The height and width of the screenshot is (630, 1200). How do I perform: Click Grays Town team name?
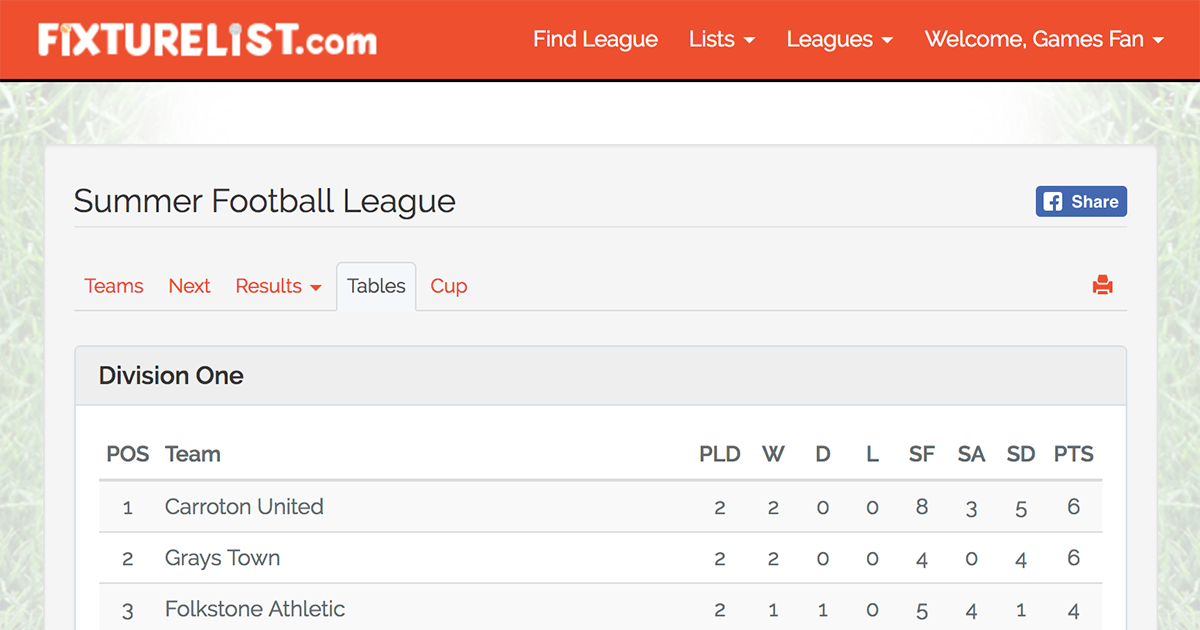(222, 558)
